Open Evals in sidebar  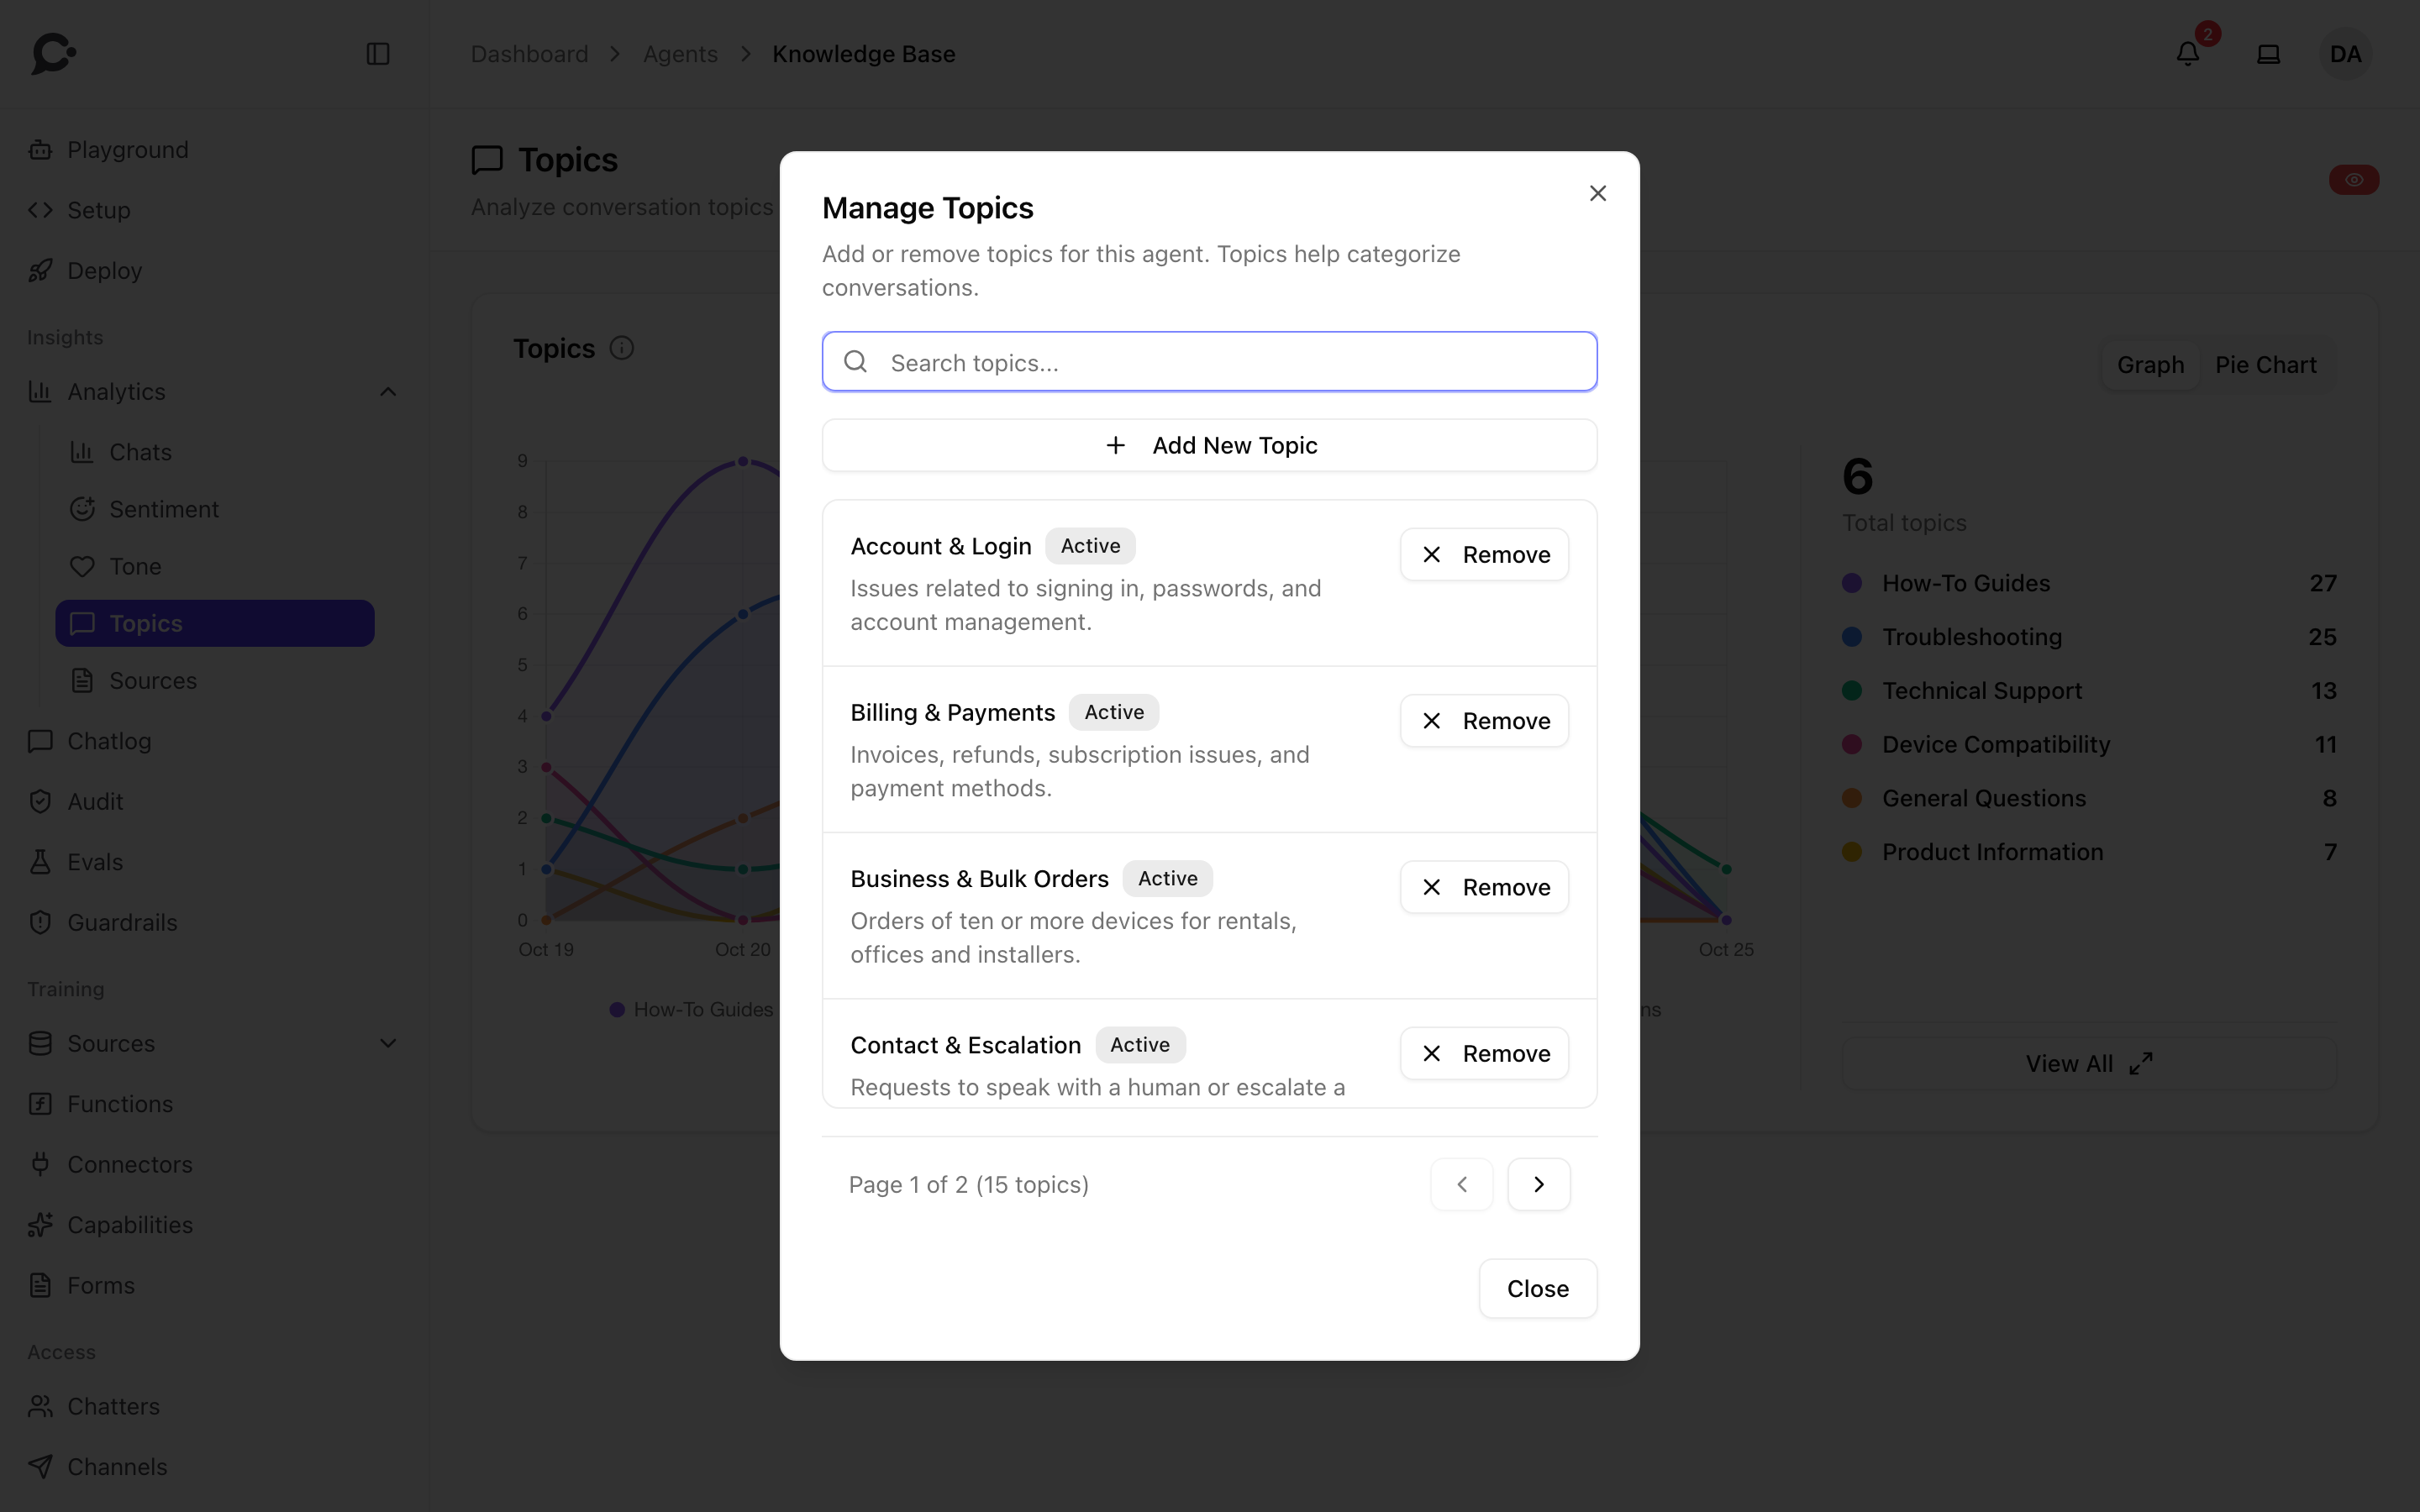point(214,862)
